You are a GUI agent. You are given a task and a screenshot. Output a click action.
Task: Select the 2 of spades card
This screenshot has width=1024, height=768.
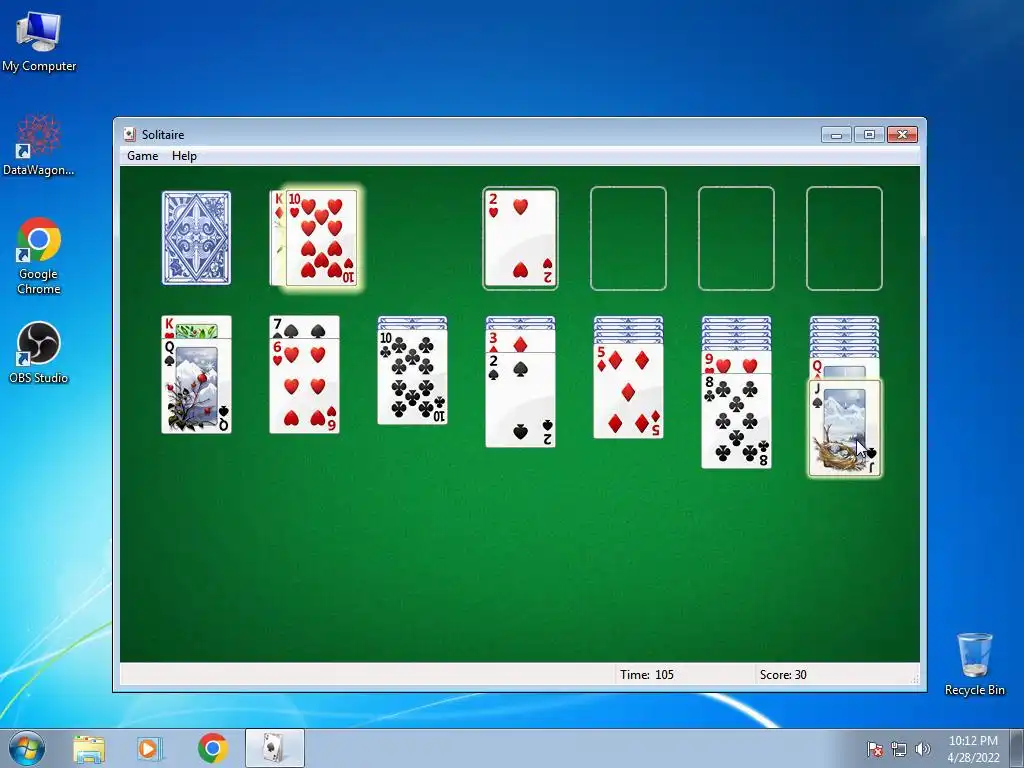520,400
